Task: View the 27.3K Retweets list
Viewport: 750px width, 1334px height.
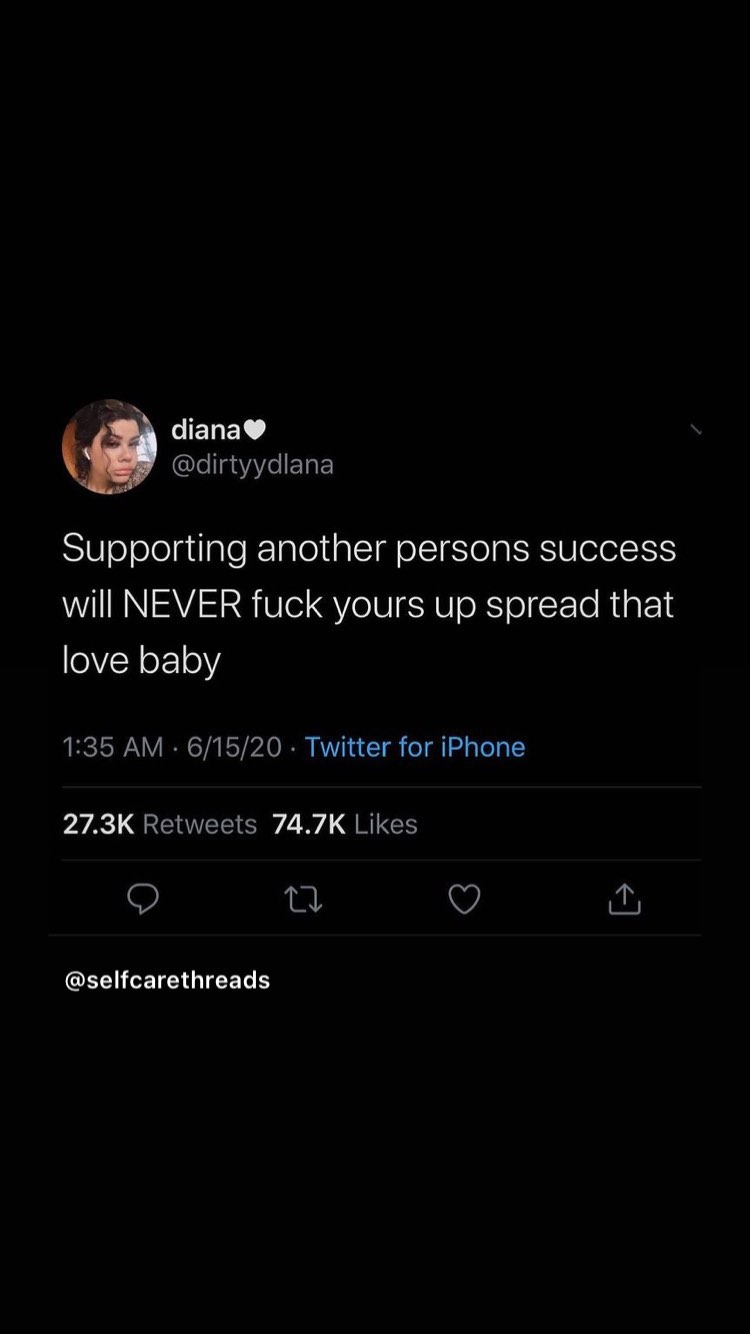Action: click(x=160, y=824)
